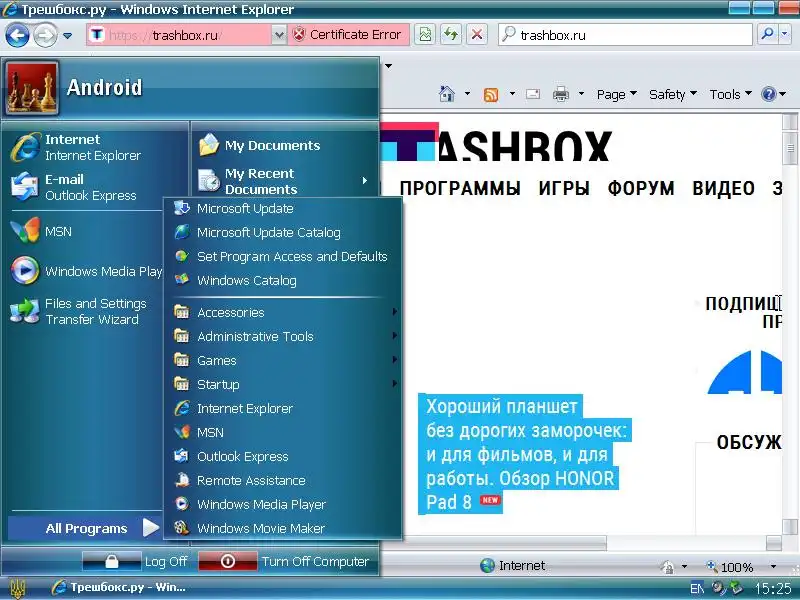The height and width of the screenshot is (600, 800).
Task: Open the HONOR Pad 8 review article
Action: coord(524,454)
